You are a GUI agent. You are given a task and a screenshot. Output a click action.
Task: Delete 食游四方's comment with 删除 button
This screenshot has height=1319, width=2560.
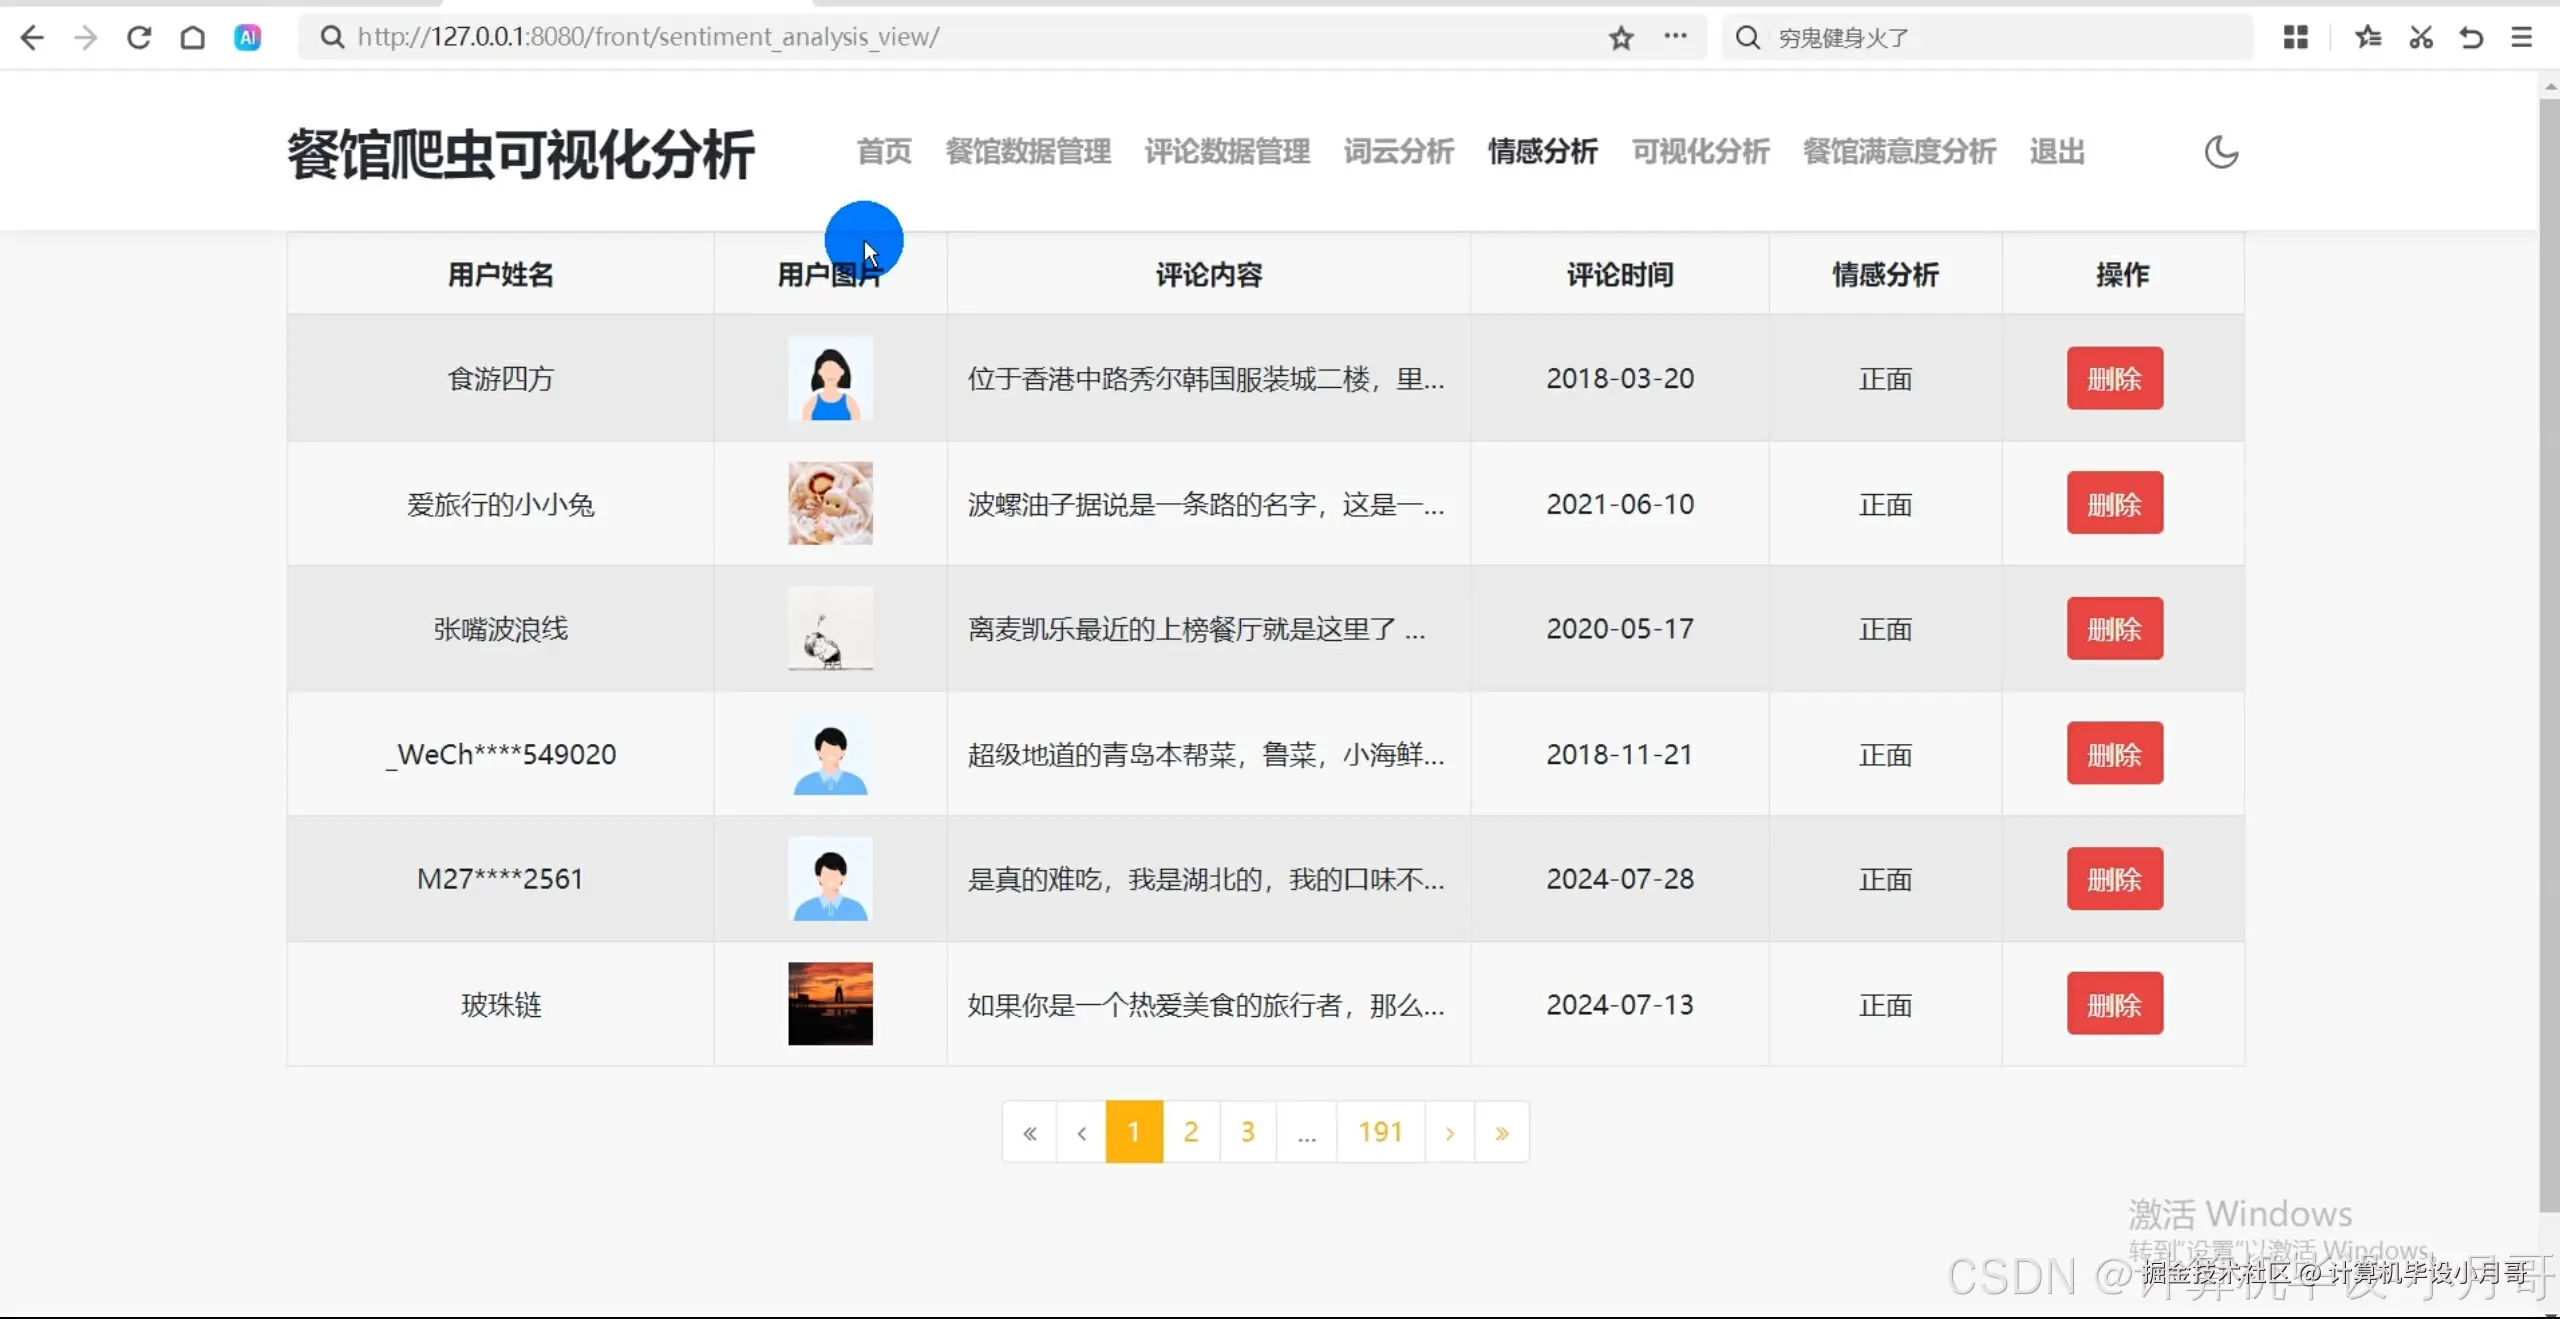2113,378
